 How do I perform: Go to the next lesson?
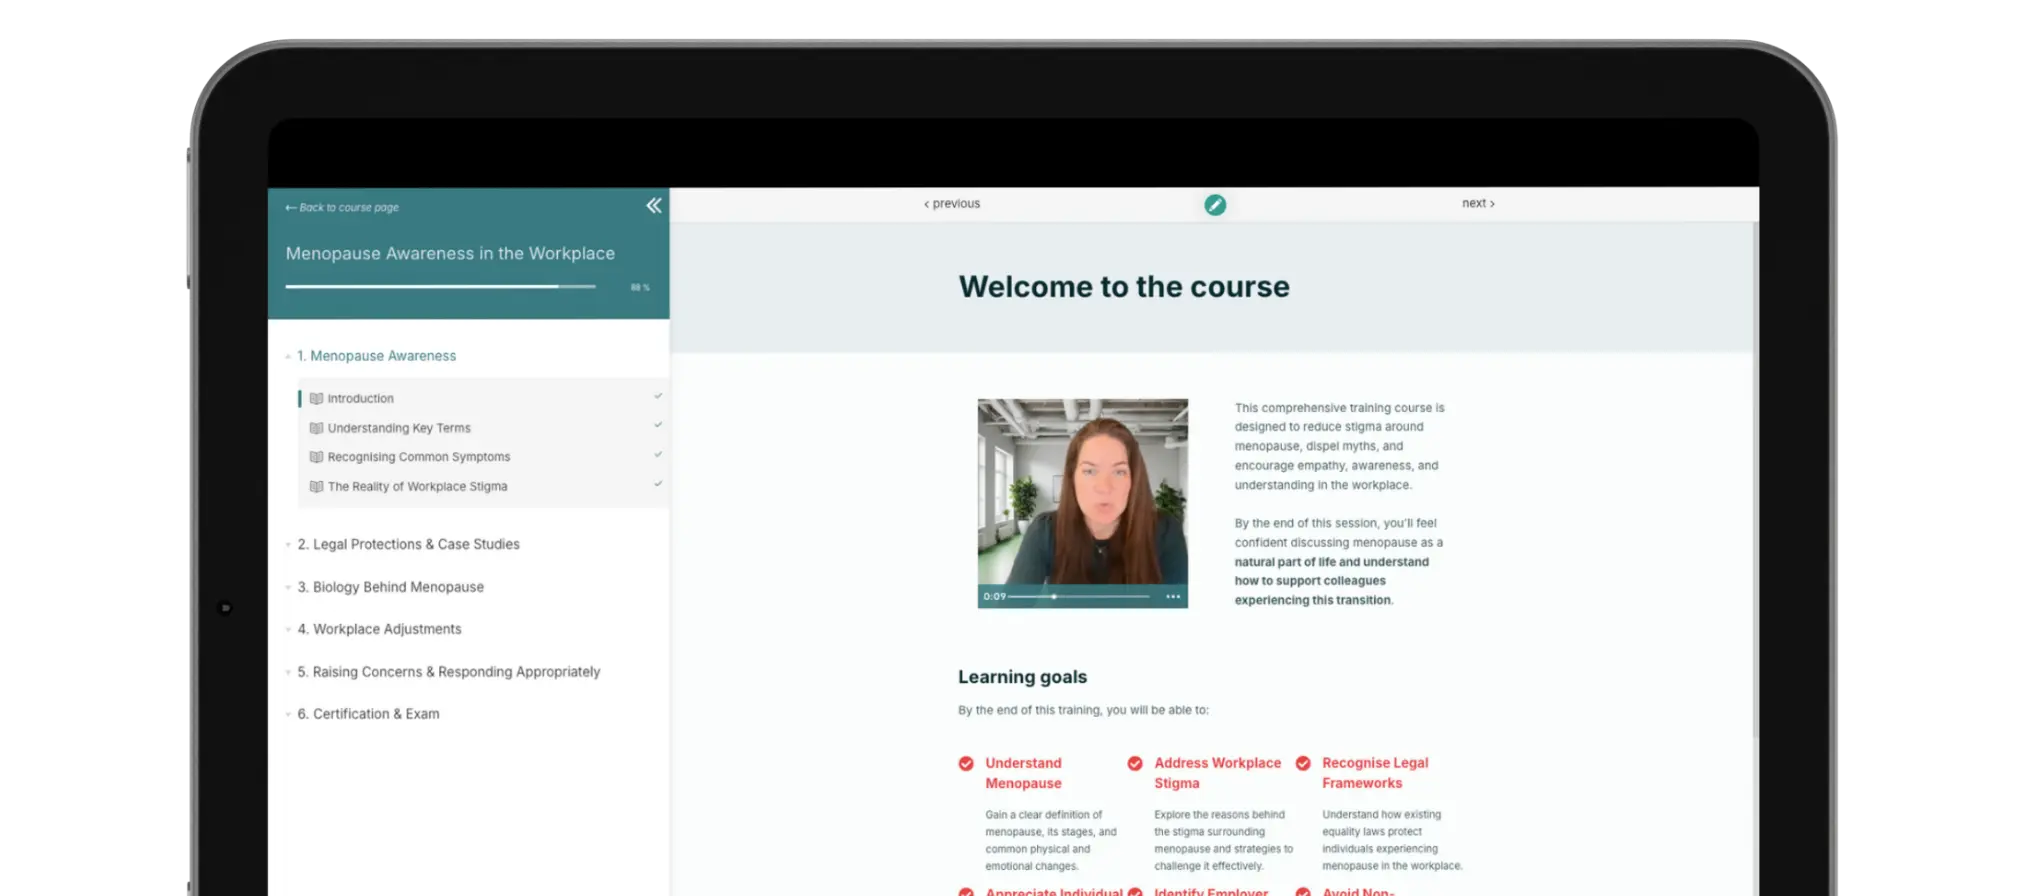[1477, 203]
